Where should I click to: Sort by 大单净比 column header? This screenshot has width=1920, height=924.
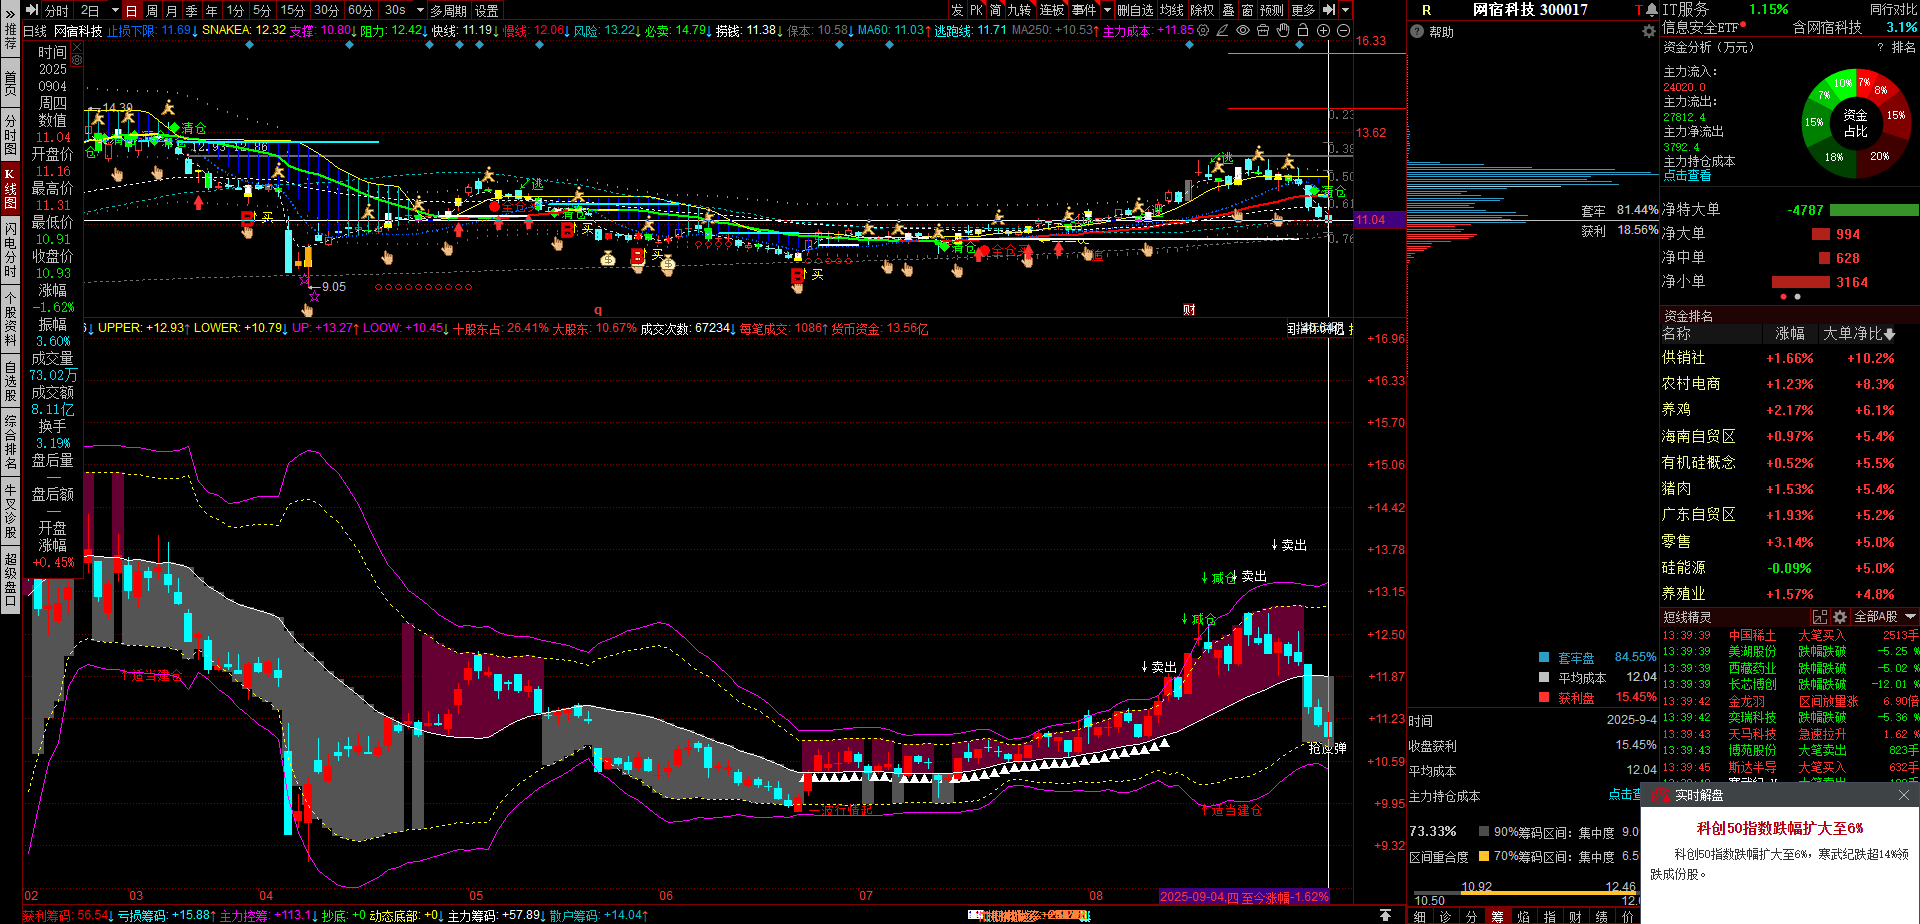click(1858, 334)
